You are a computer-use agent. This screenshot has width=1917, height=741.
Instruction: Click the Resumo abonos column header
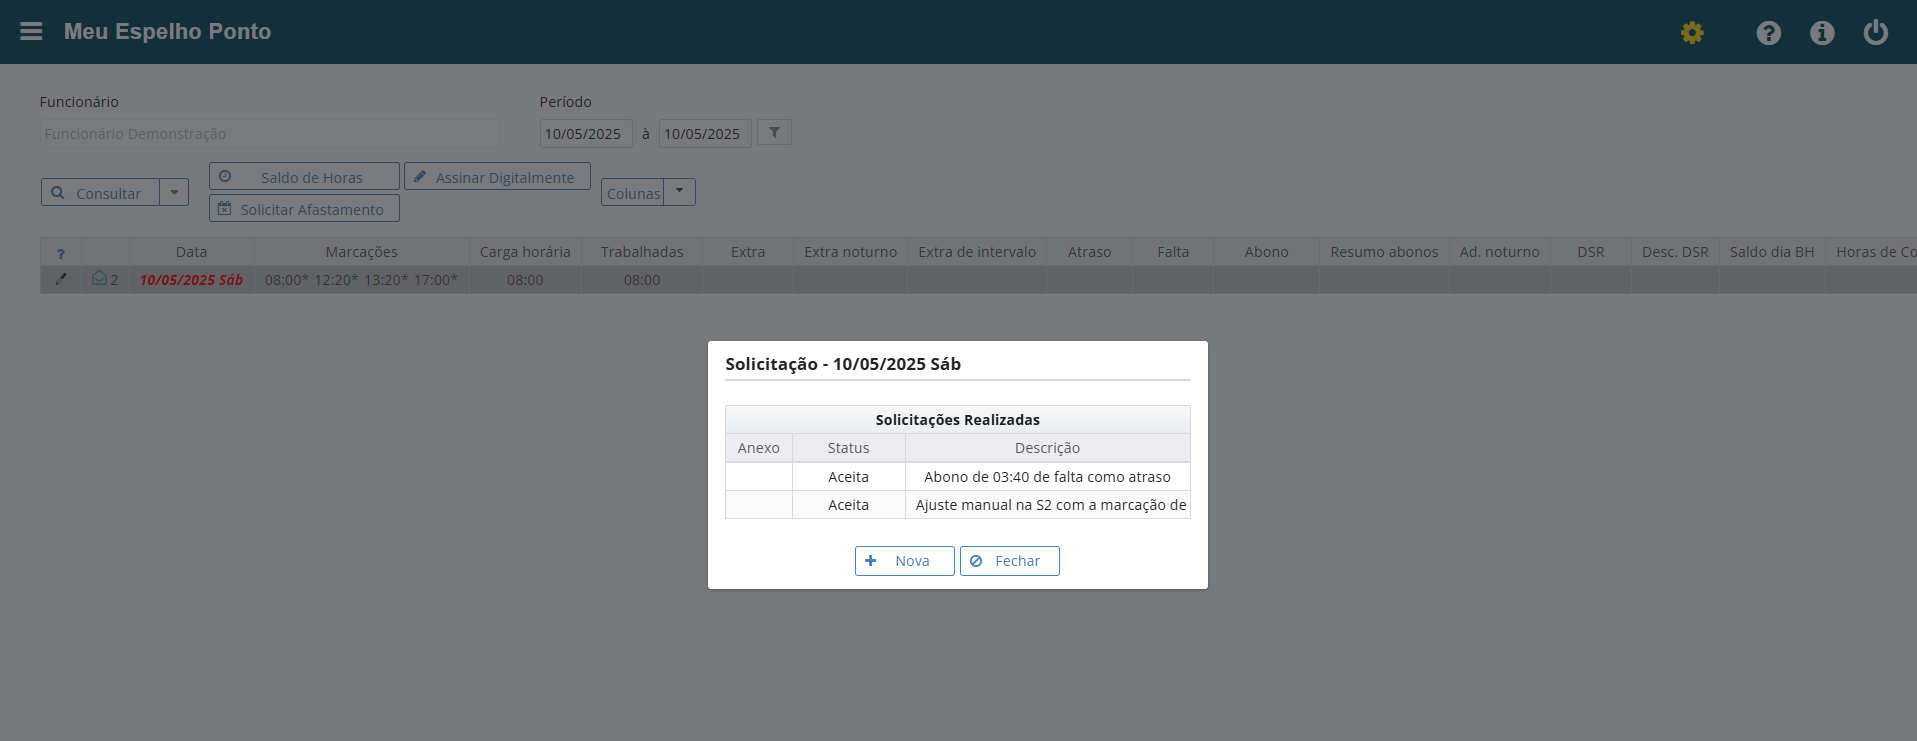(x=1384, y=252)
